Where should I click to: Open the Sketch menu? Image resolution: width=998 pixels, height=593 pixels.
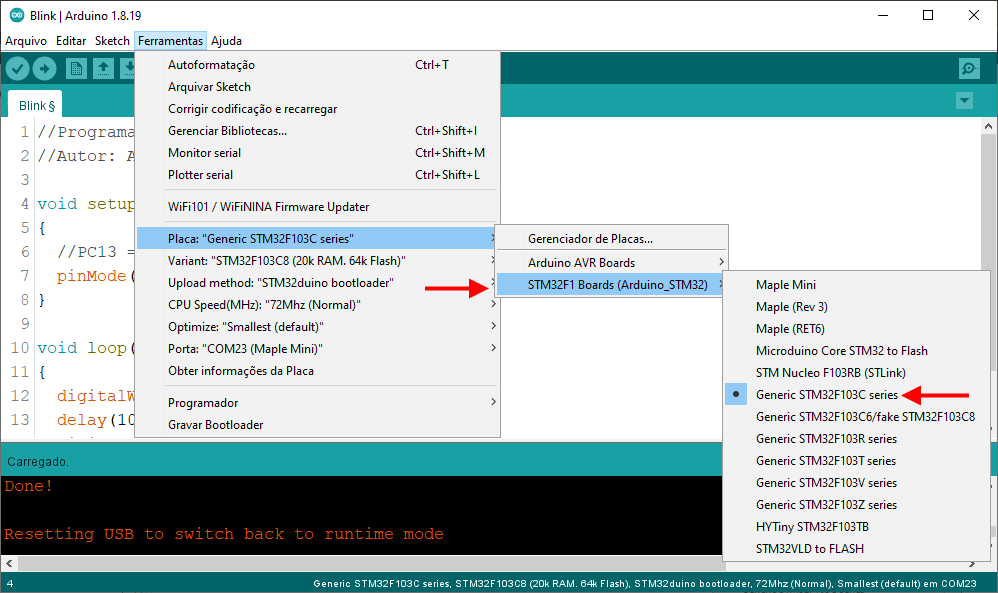pyautogui.click(x=112, y=41)
